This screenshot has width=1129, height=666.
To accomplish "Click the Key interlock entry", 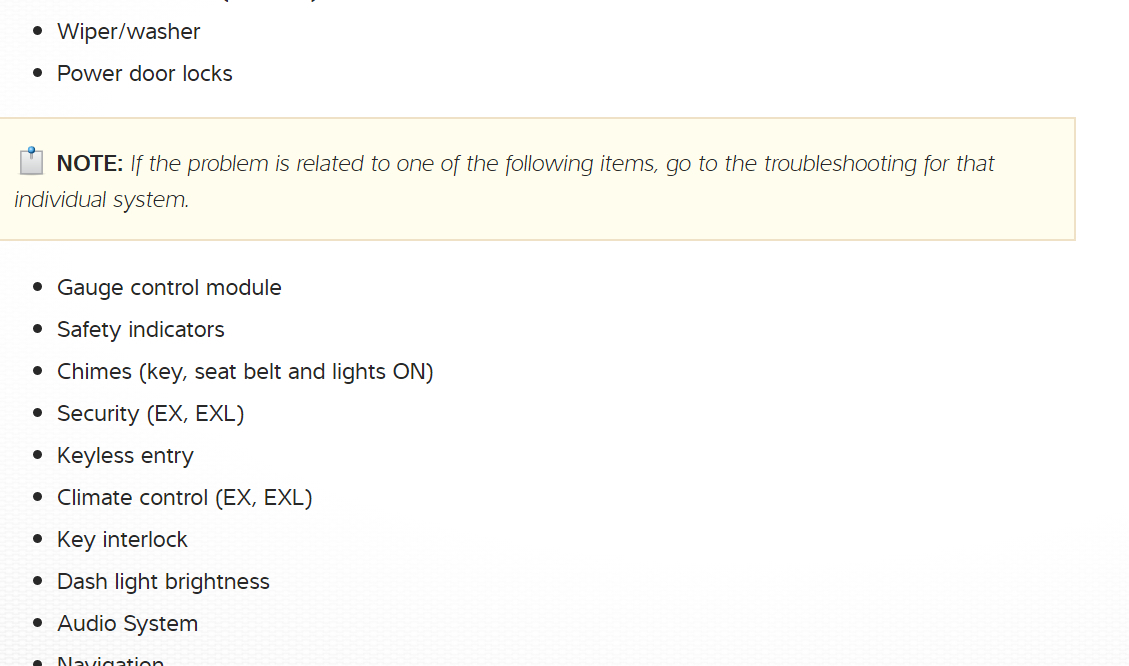I will click(x=122, y=540).
